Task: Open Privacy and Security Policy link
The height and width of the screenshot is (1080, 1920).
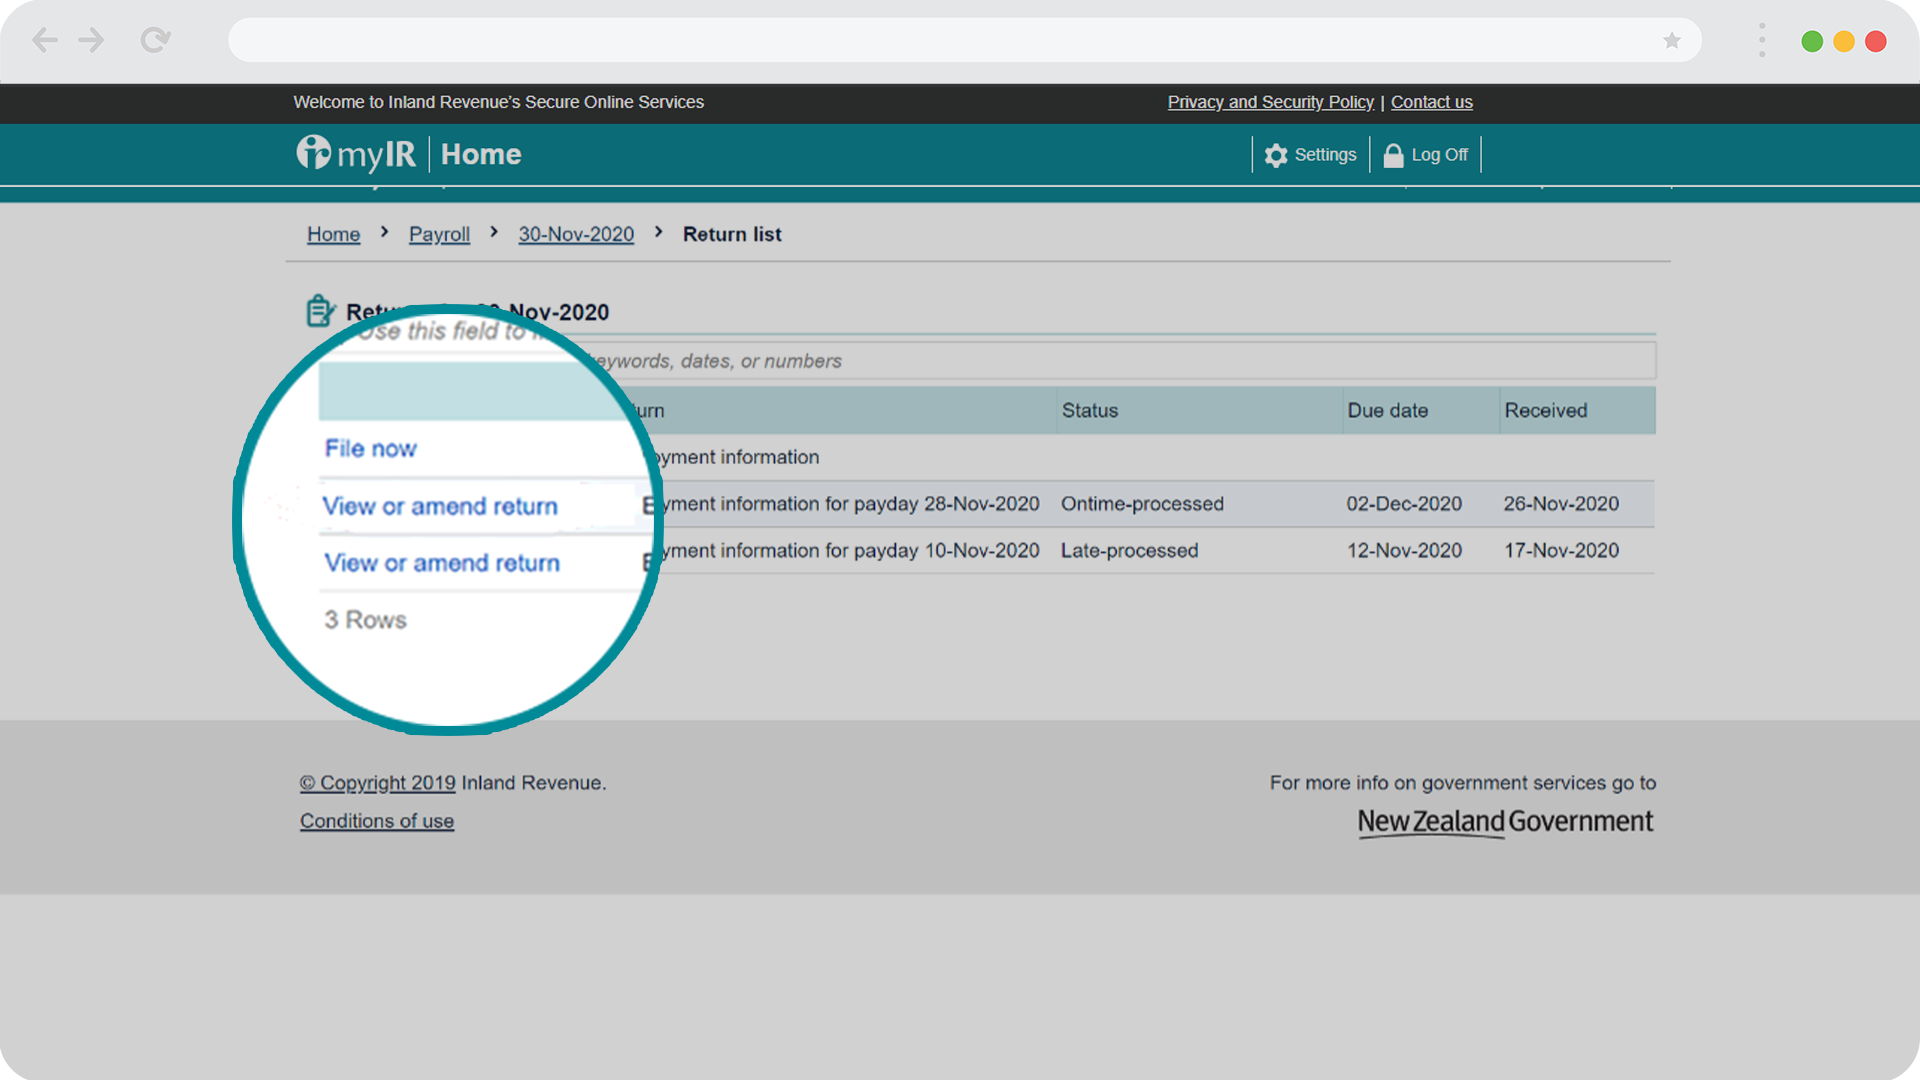Action: pyautogui.click(x=1270, y=102)
